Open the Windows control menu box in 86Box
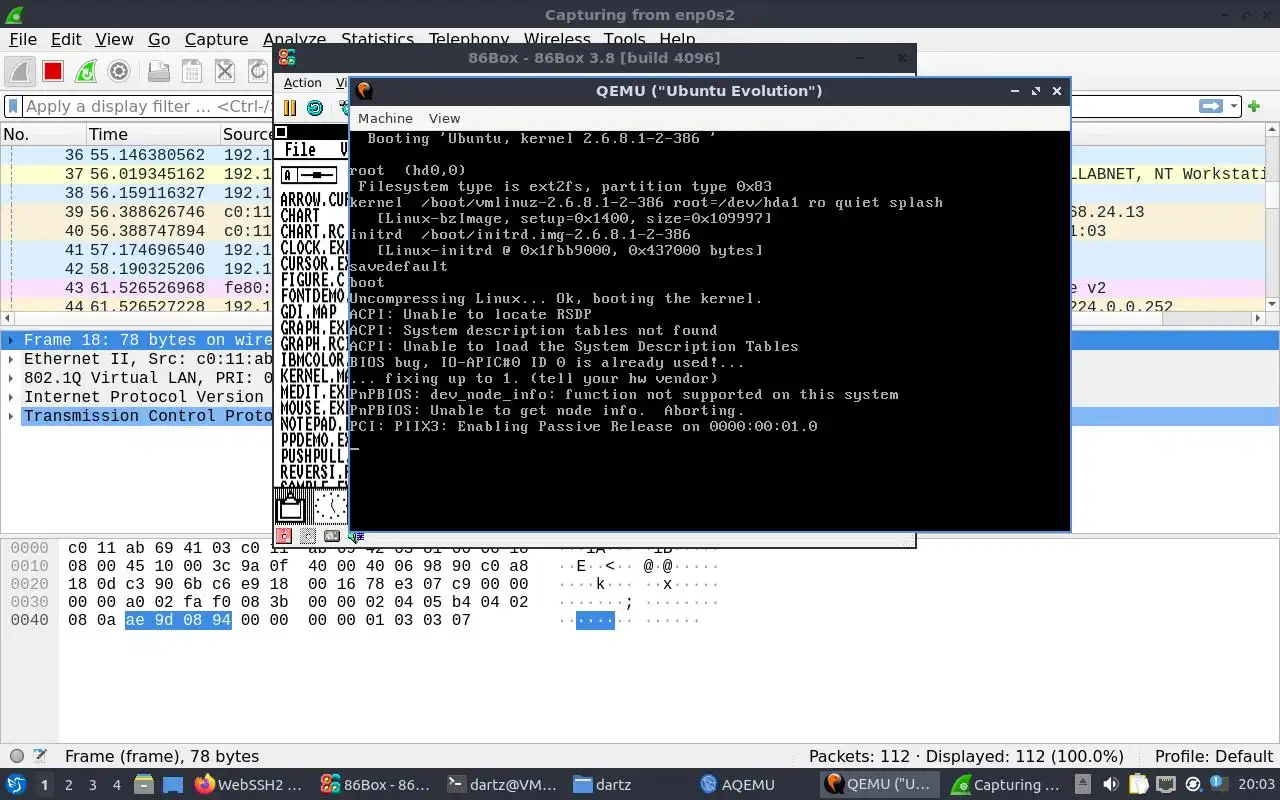Image resolution: width=1280 pixels, height=800 pixels. [282, 132]
